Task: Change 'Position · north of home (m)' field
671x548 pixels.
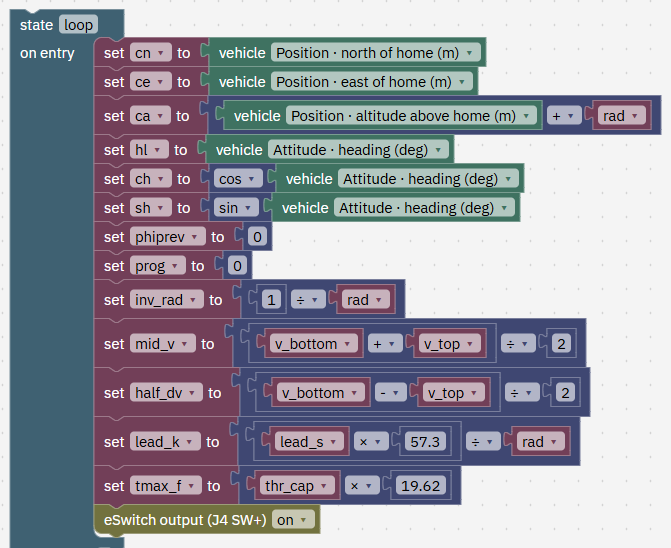Action: coord(375,53)
